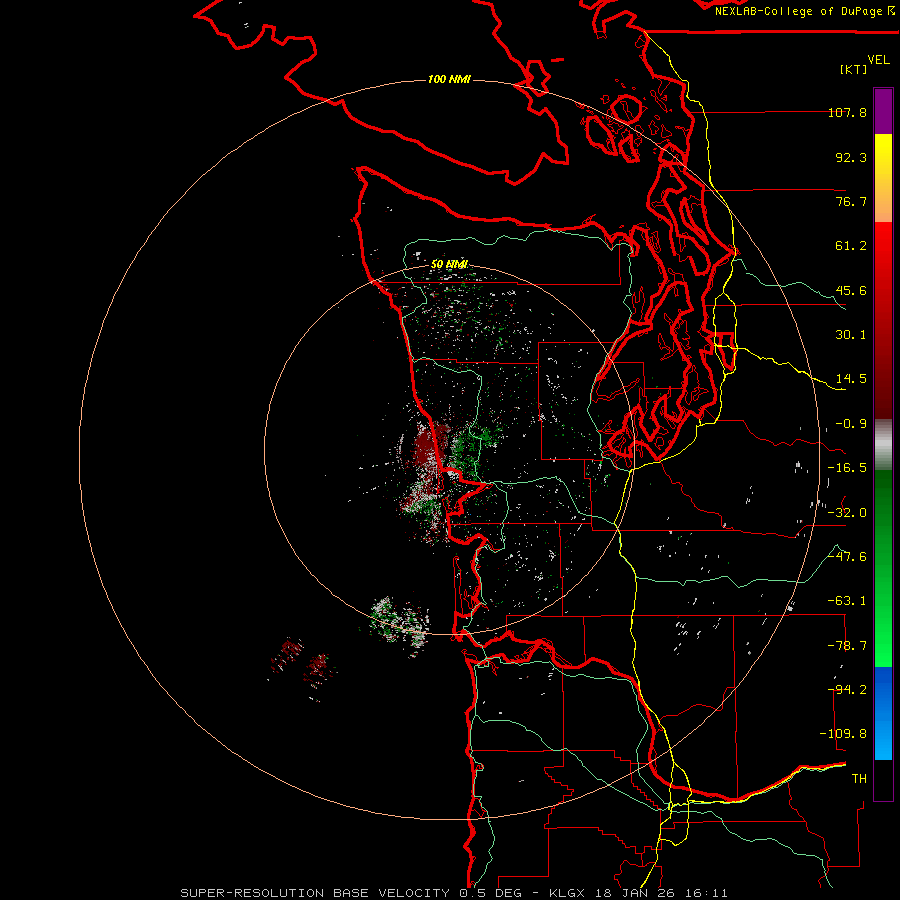
Task: Click the blue segment of color bar
Action: pos(883,713)
